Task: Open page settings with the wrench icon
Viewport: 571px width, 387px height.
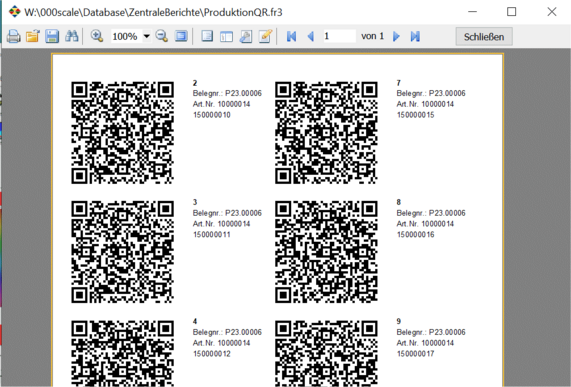Action: tap(246, 36)
